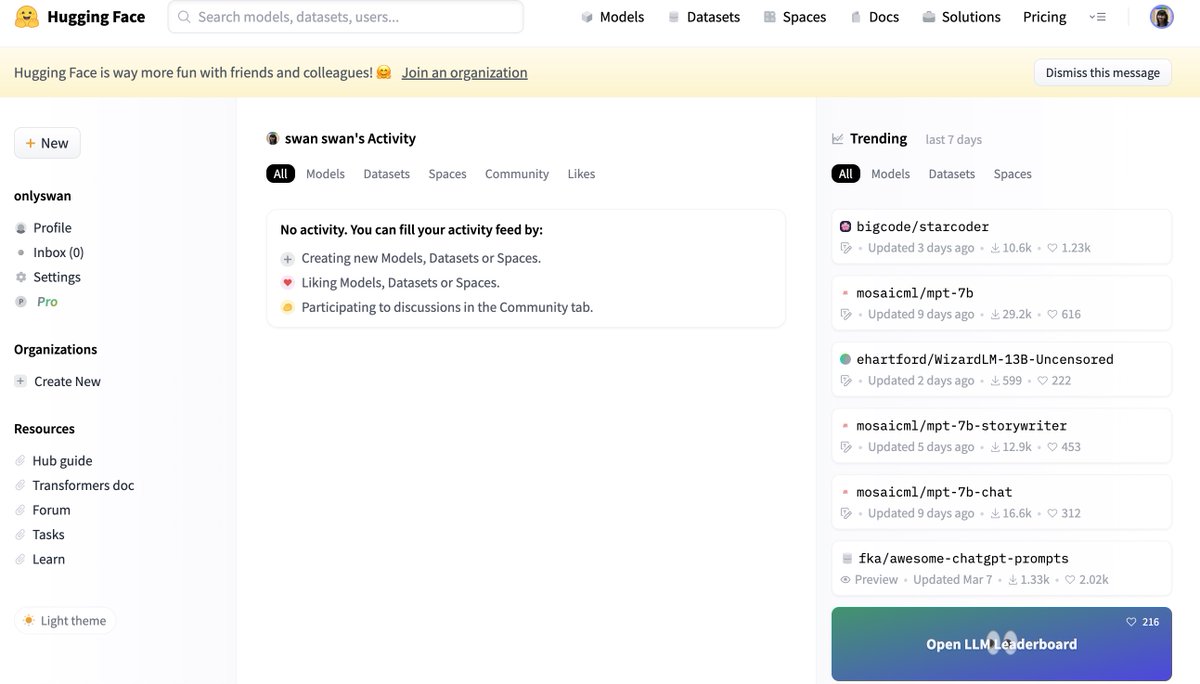Click the Hub guide link icon

[21, 461]
